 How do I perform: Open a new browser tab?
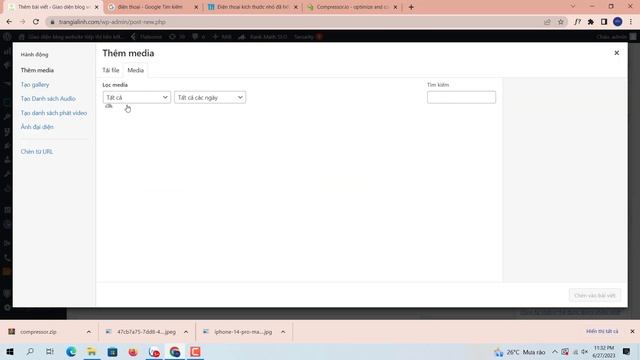411,7
